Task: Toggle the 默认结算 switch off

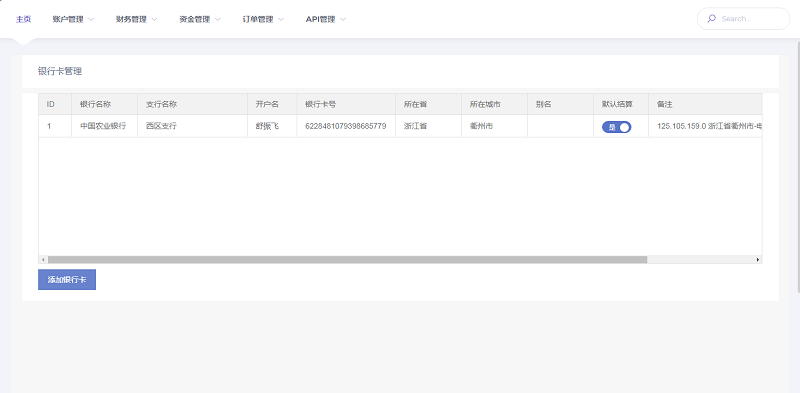Action: pos(616,127)
